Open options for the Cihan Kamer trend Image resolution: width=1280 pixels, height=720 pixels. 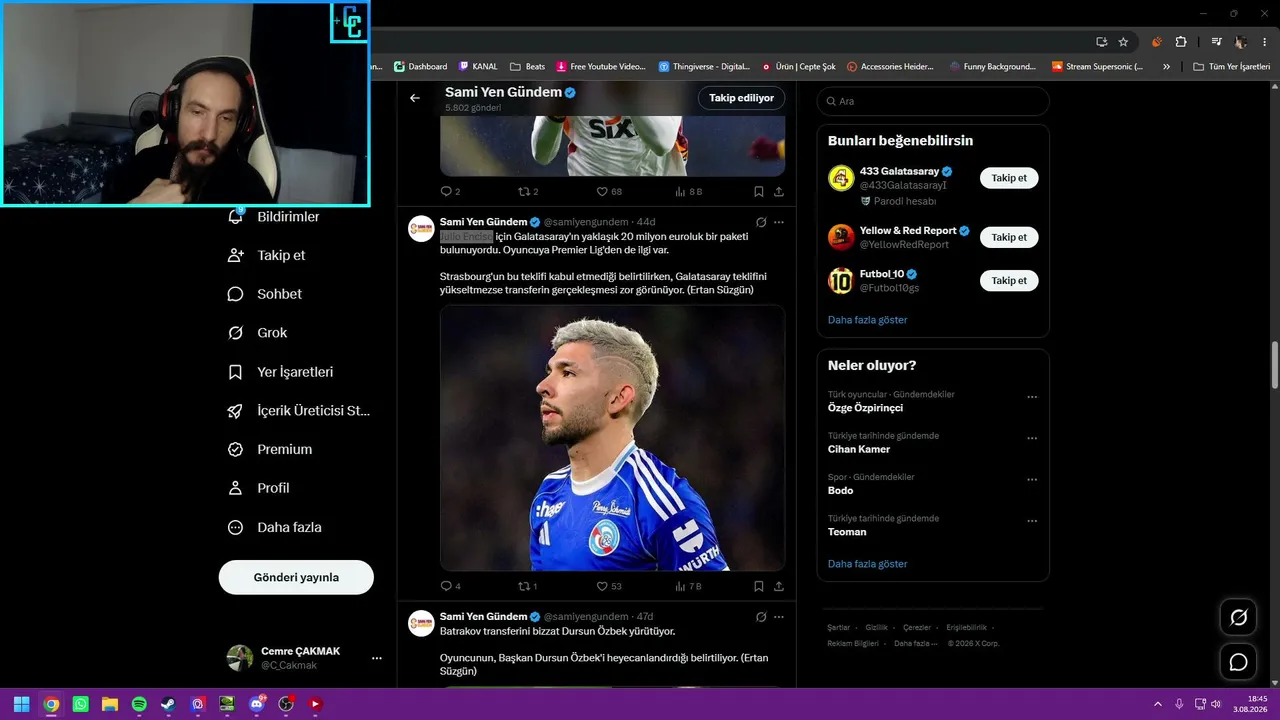pyautogui.click(x=1032, y=438)
